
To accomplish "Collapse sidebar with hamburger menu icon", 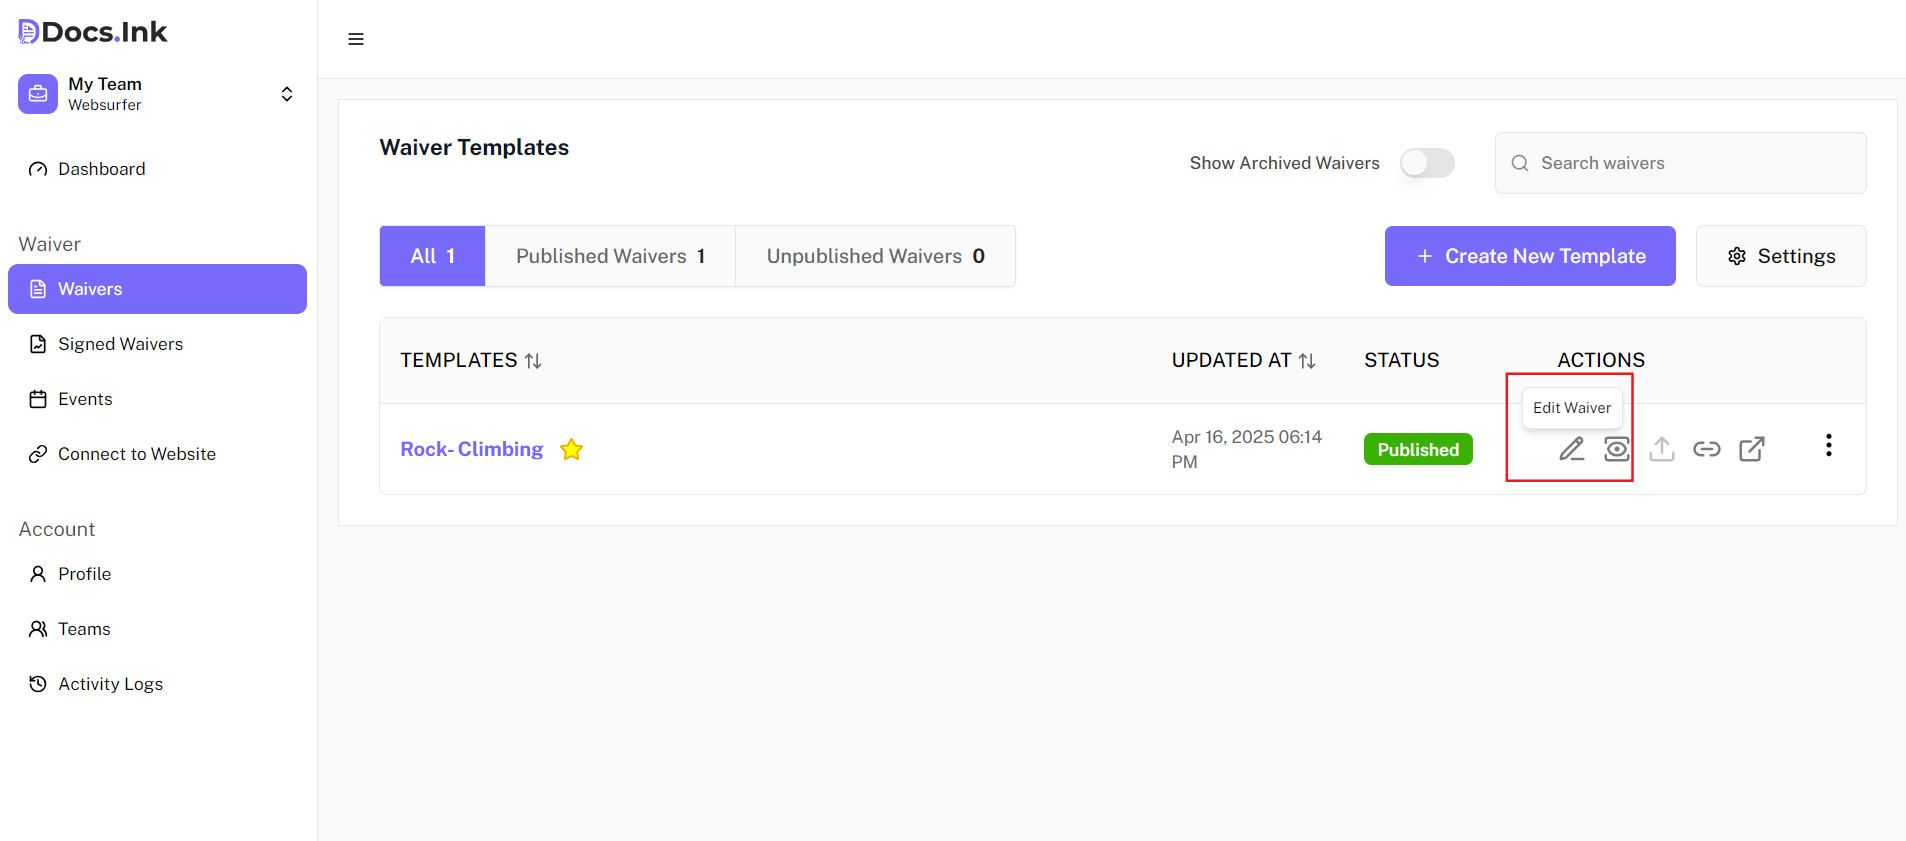I will tap(356, 39).
